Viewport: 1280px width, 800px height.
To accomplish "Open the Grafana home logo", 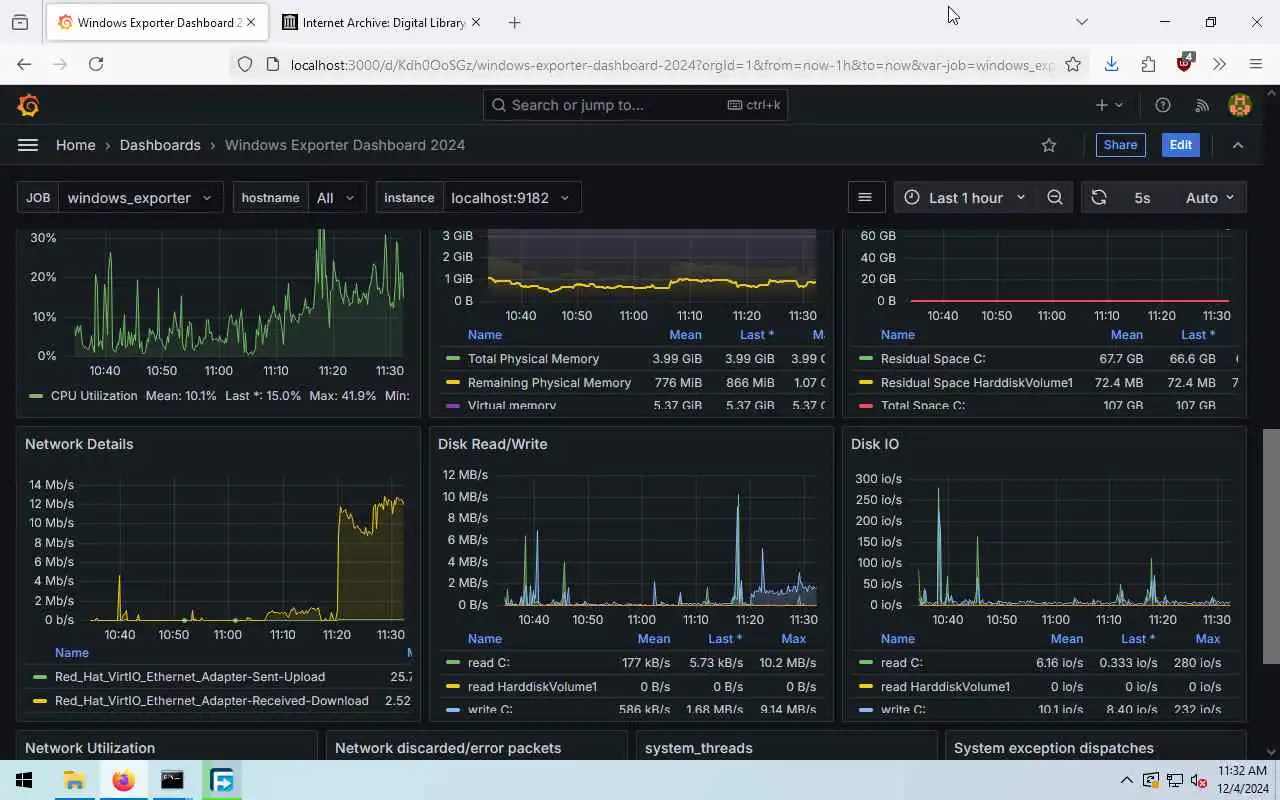I will point(28,105).
